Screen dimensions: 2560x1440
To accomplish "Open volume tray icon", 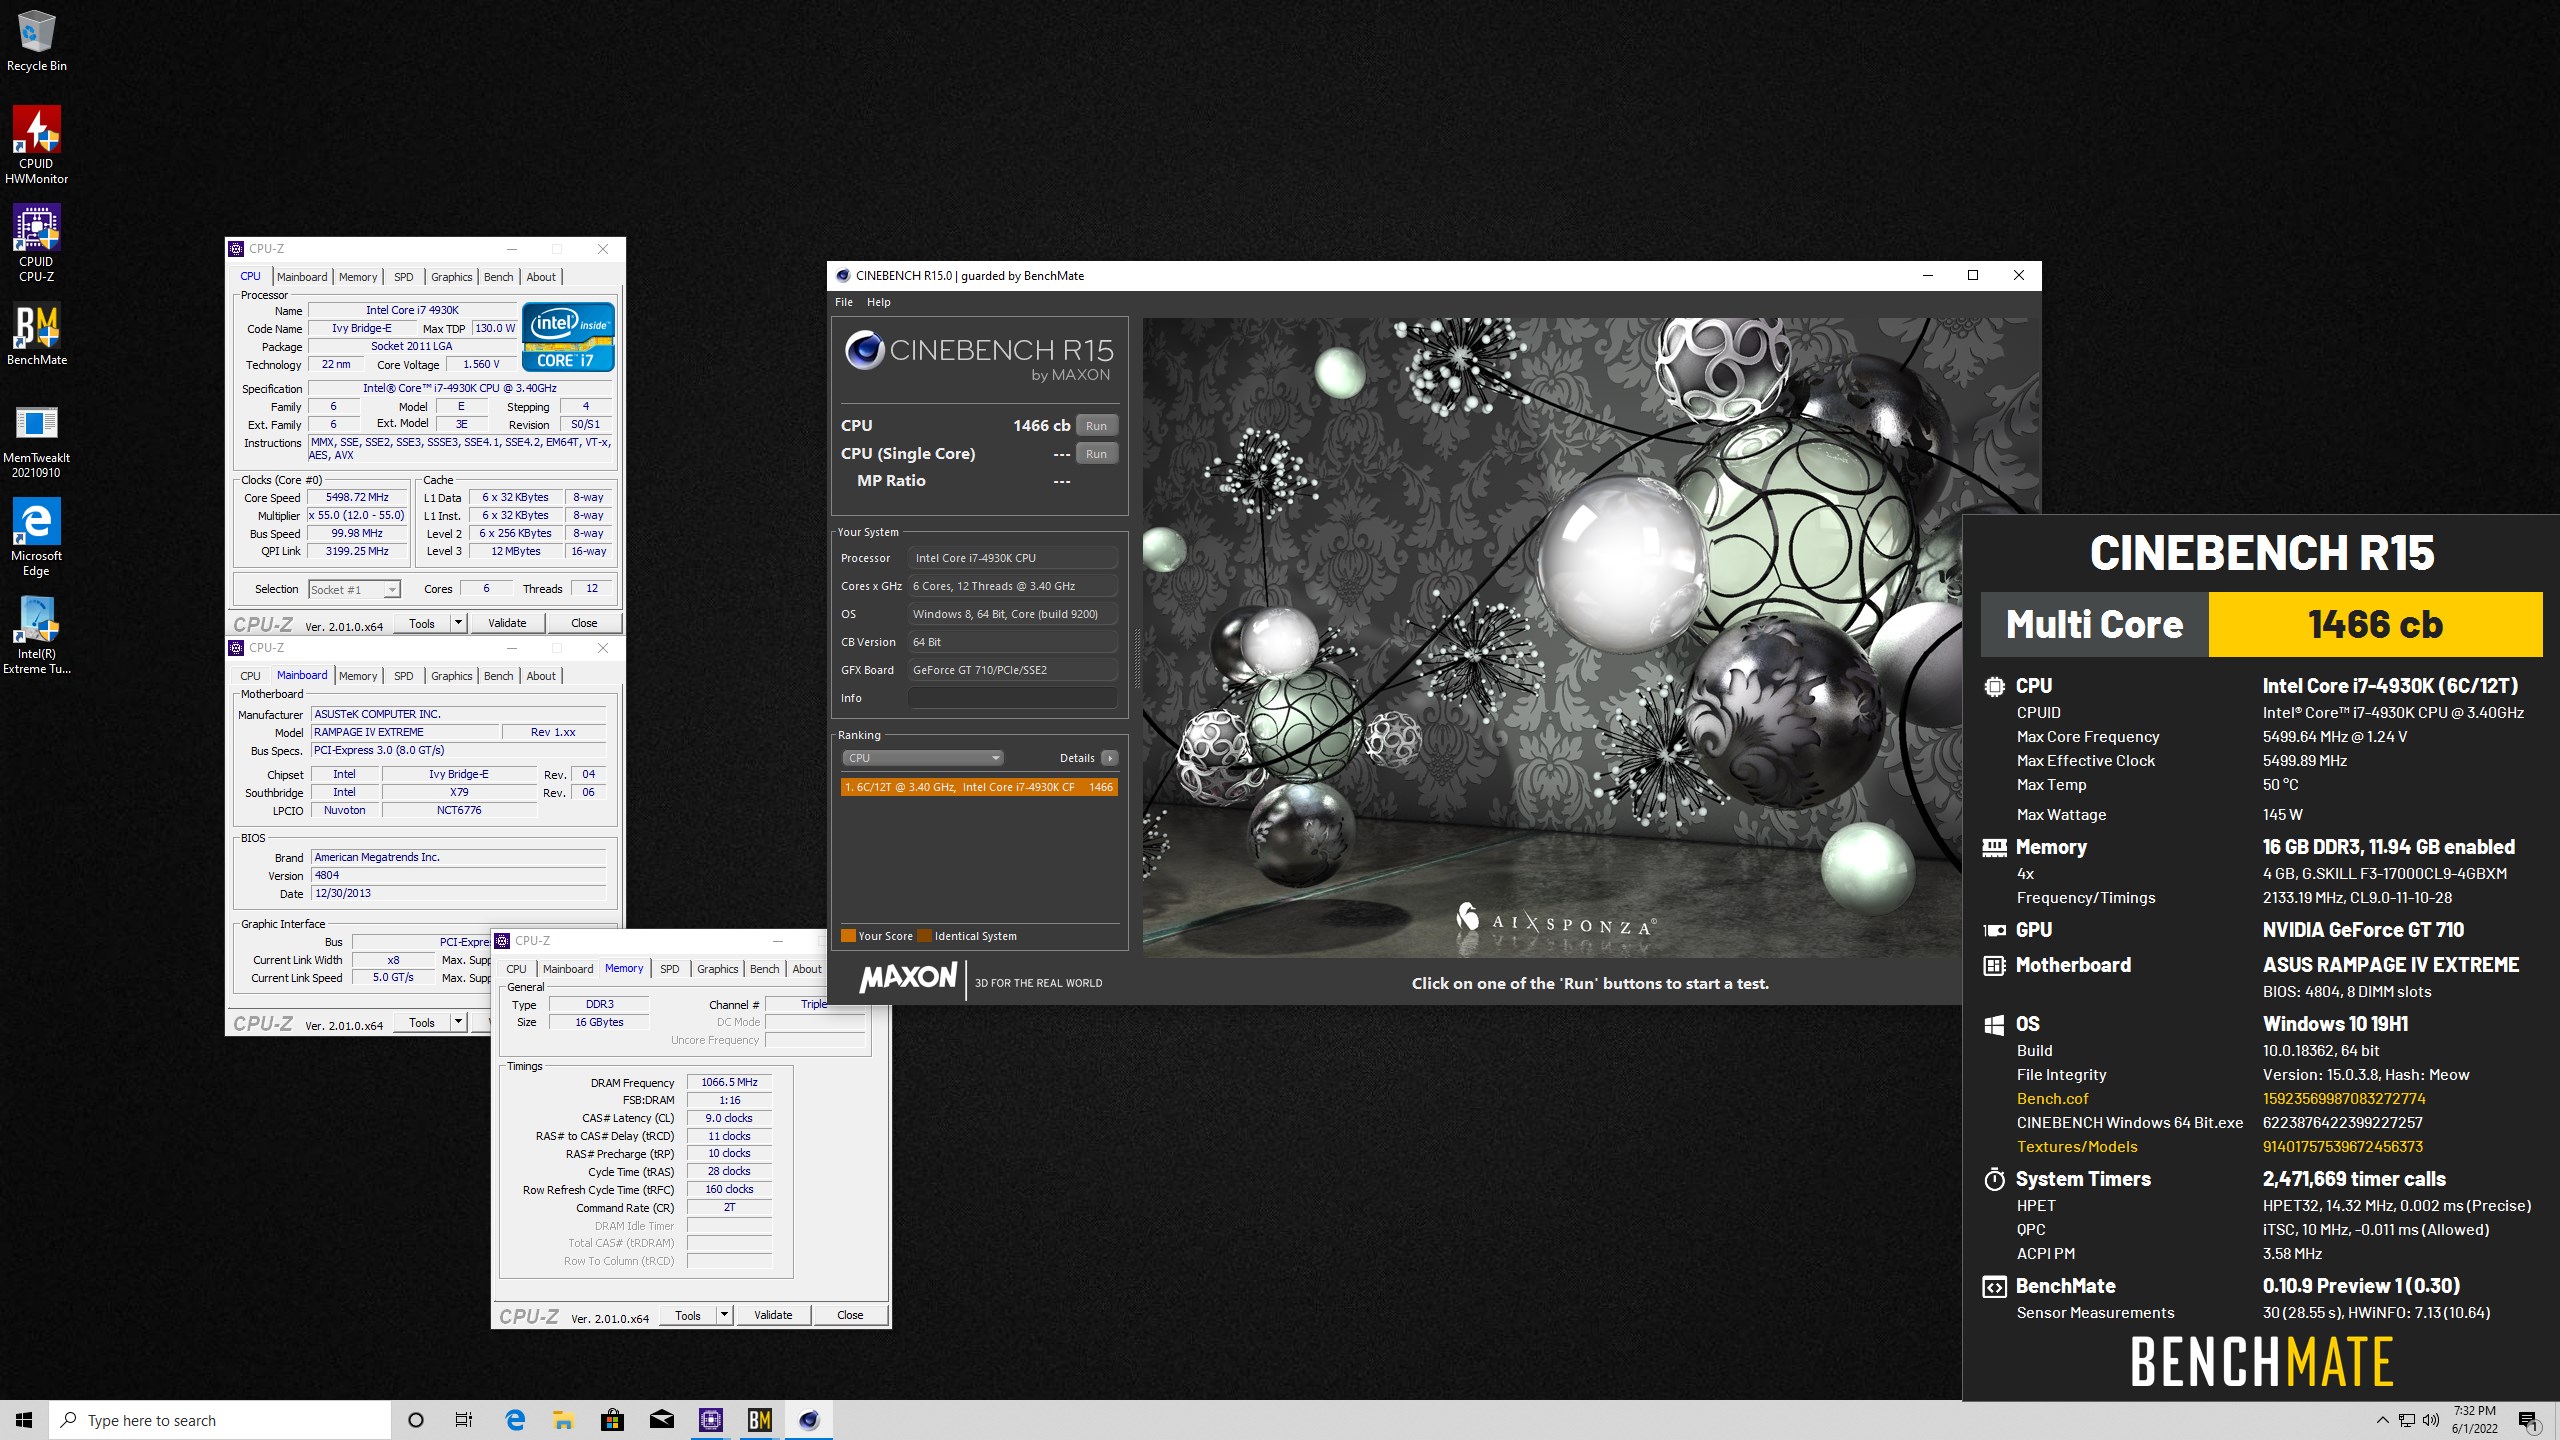I will click(2431, 1420).
